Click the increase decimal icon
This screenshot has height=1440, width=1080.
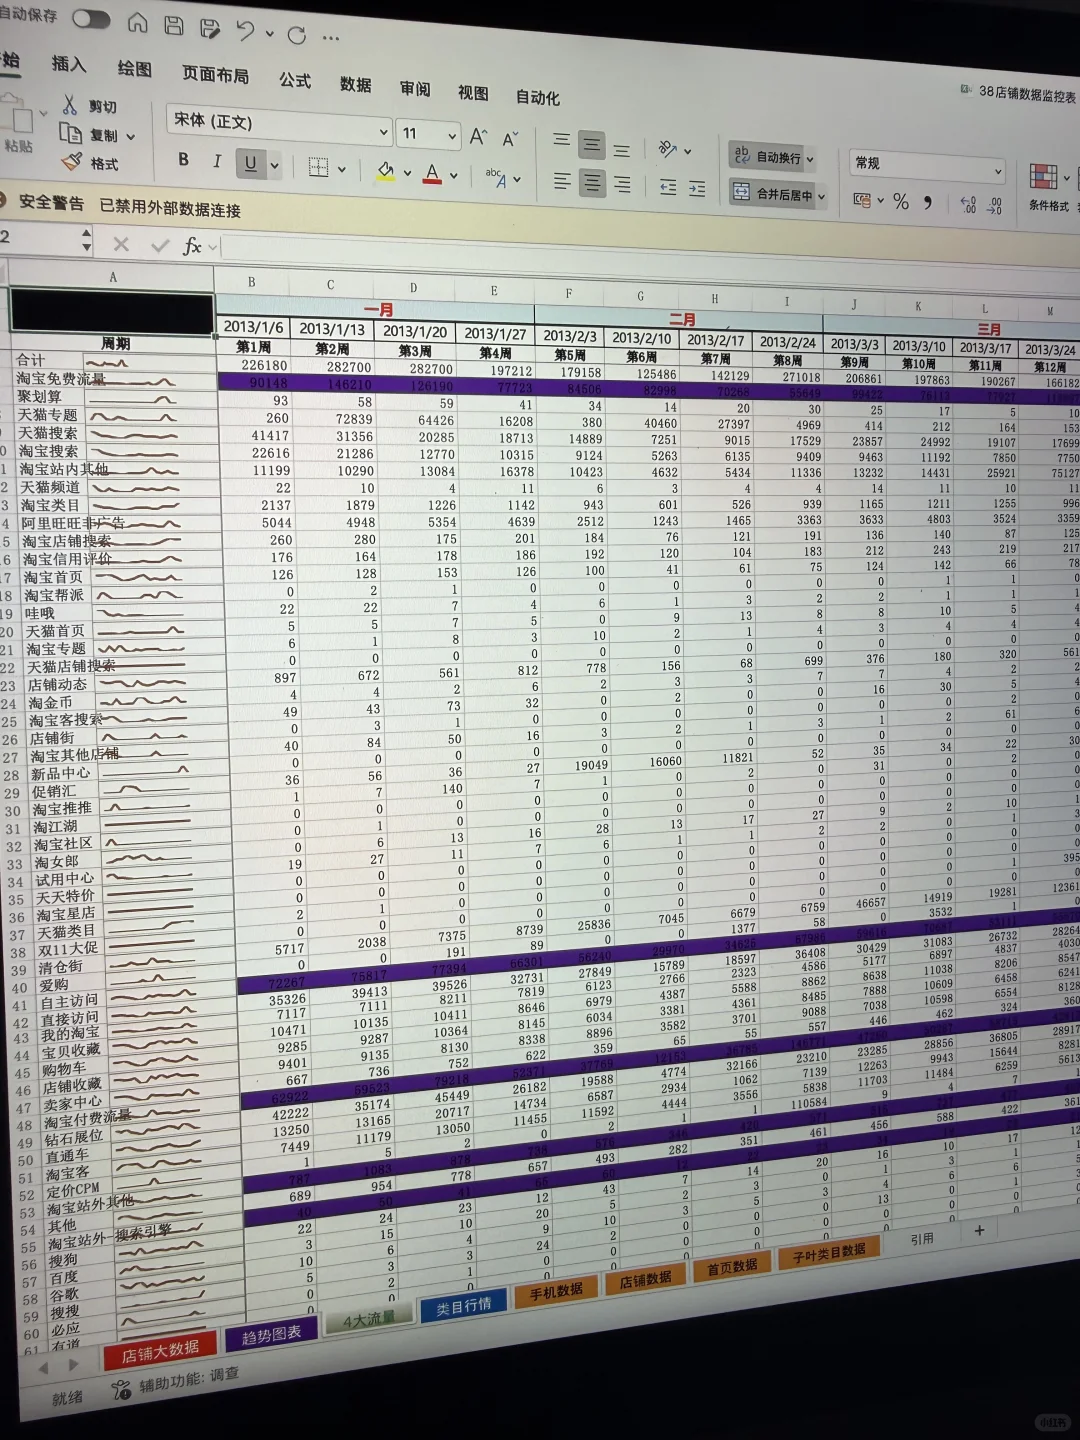point(969,205)
